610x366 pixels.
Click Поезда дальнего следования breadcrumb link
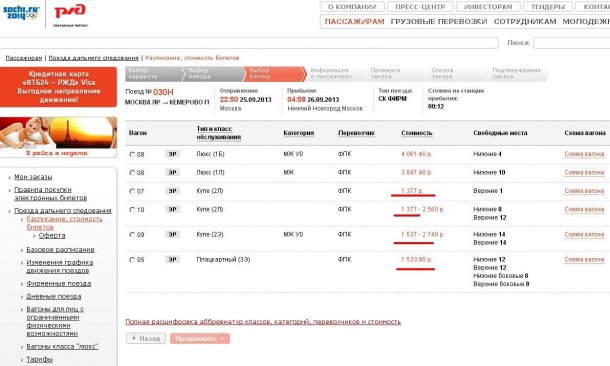click(93, 58)
